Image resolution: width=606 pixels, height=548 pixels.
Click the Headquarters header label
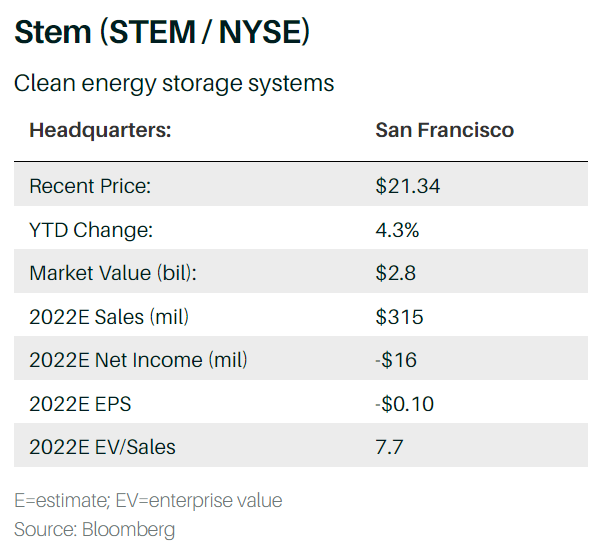100,131
